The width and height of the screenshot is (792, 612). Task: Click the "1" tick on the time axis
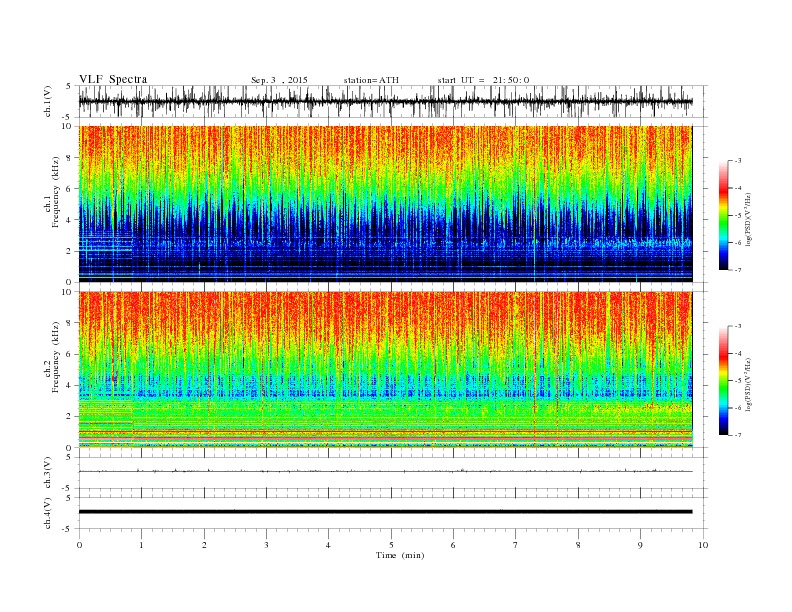click(142, 545)
